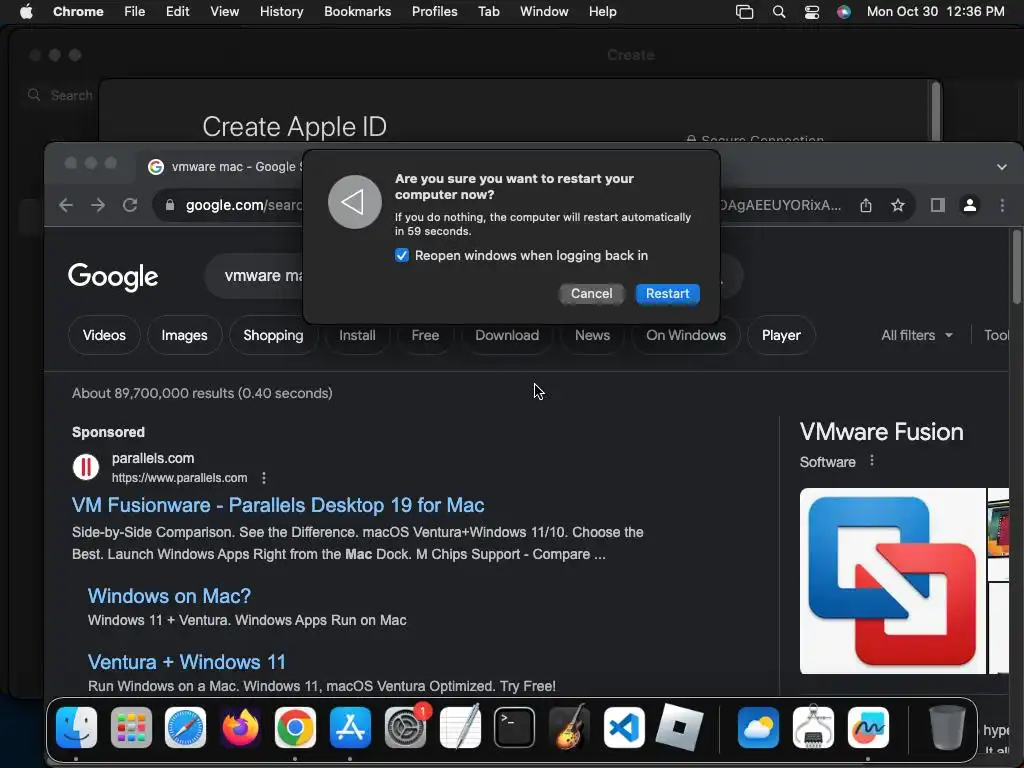Open the Apple menu

[x=26, y=11]
